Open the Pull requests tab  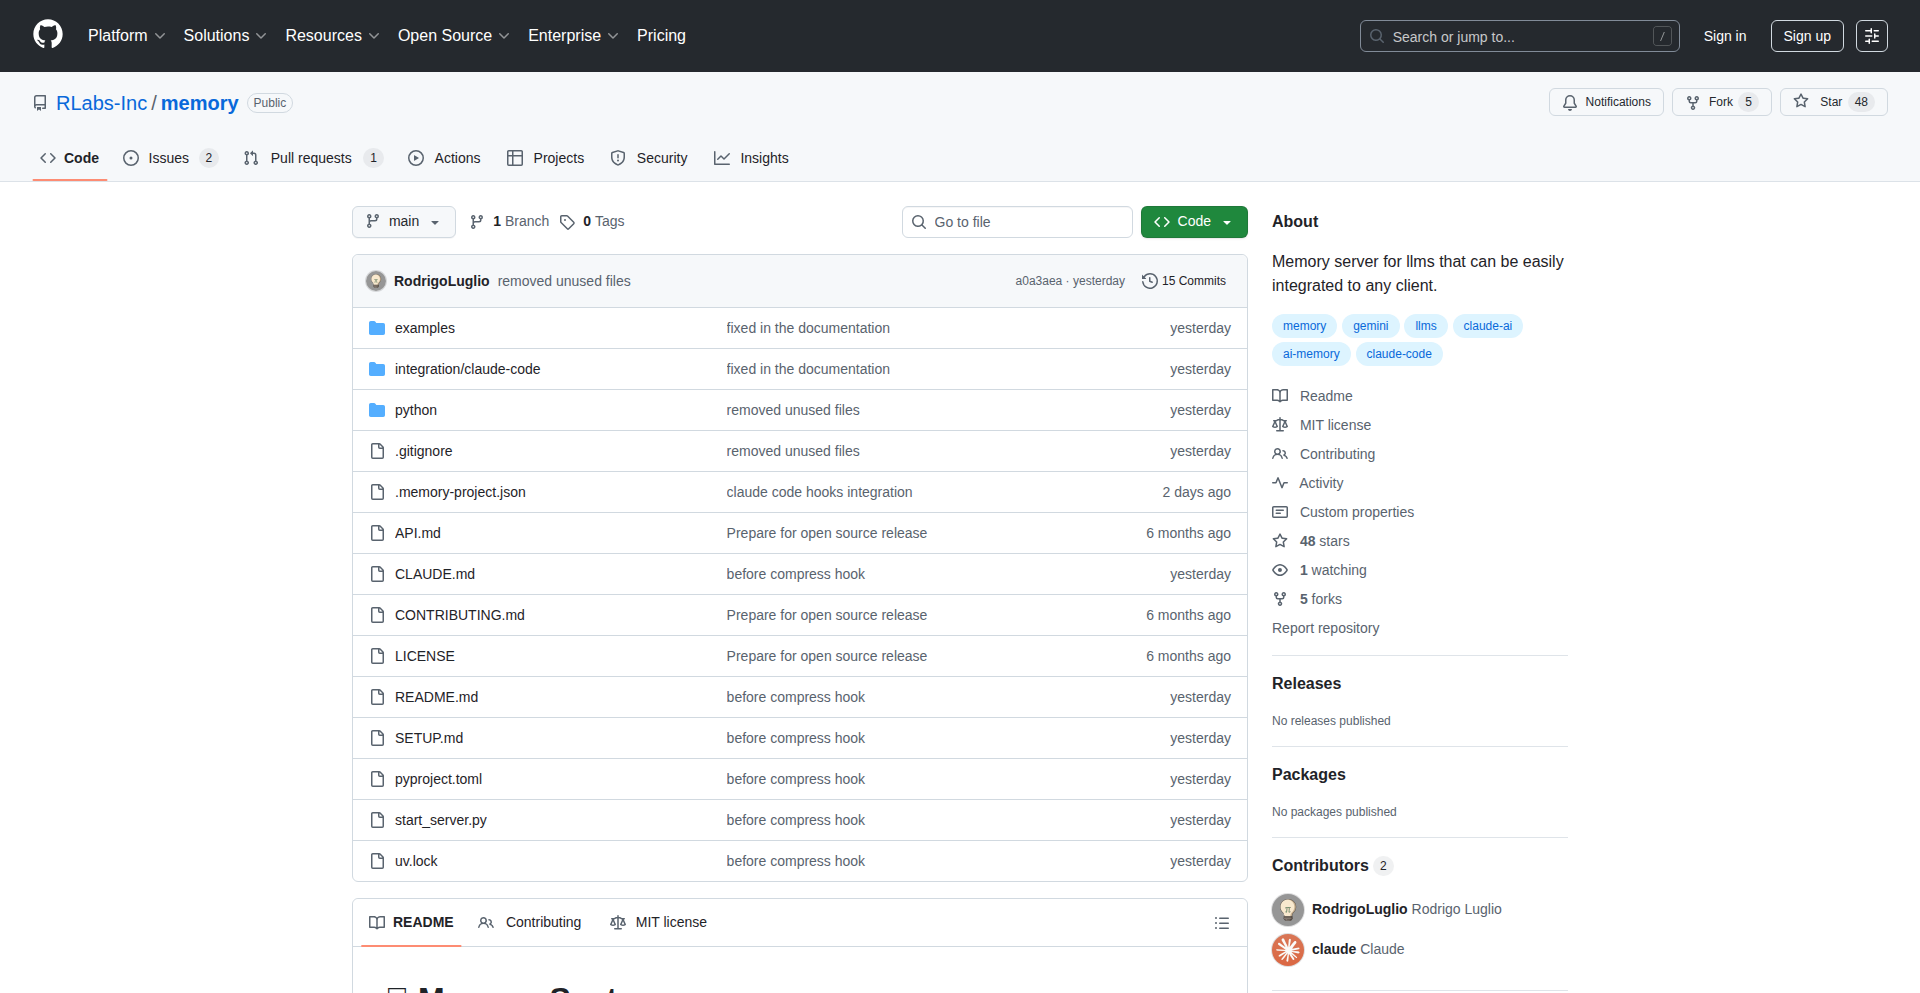point(311,158)
